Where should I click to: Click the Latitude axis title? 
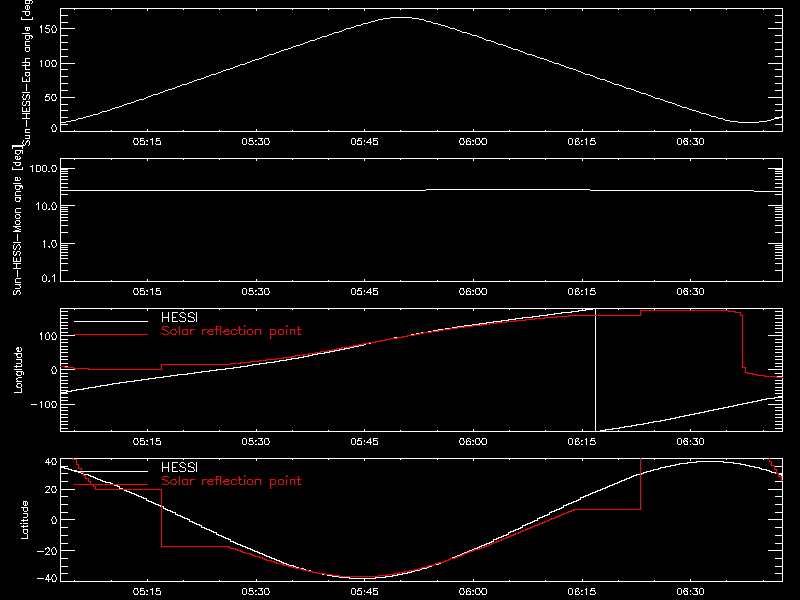tap(24, 520)
